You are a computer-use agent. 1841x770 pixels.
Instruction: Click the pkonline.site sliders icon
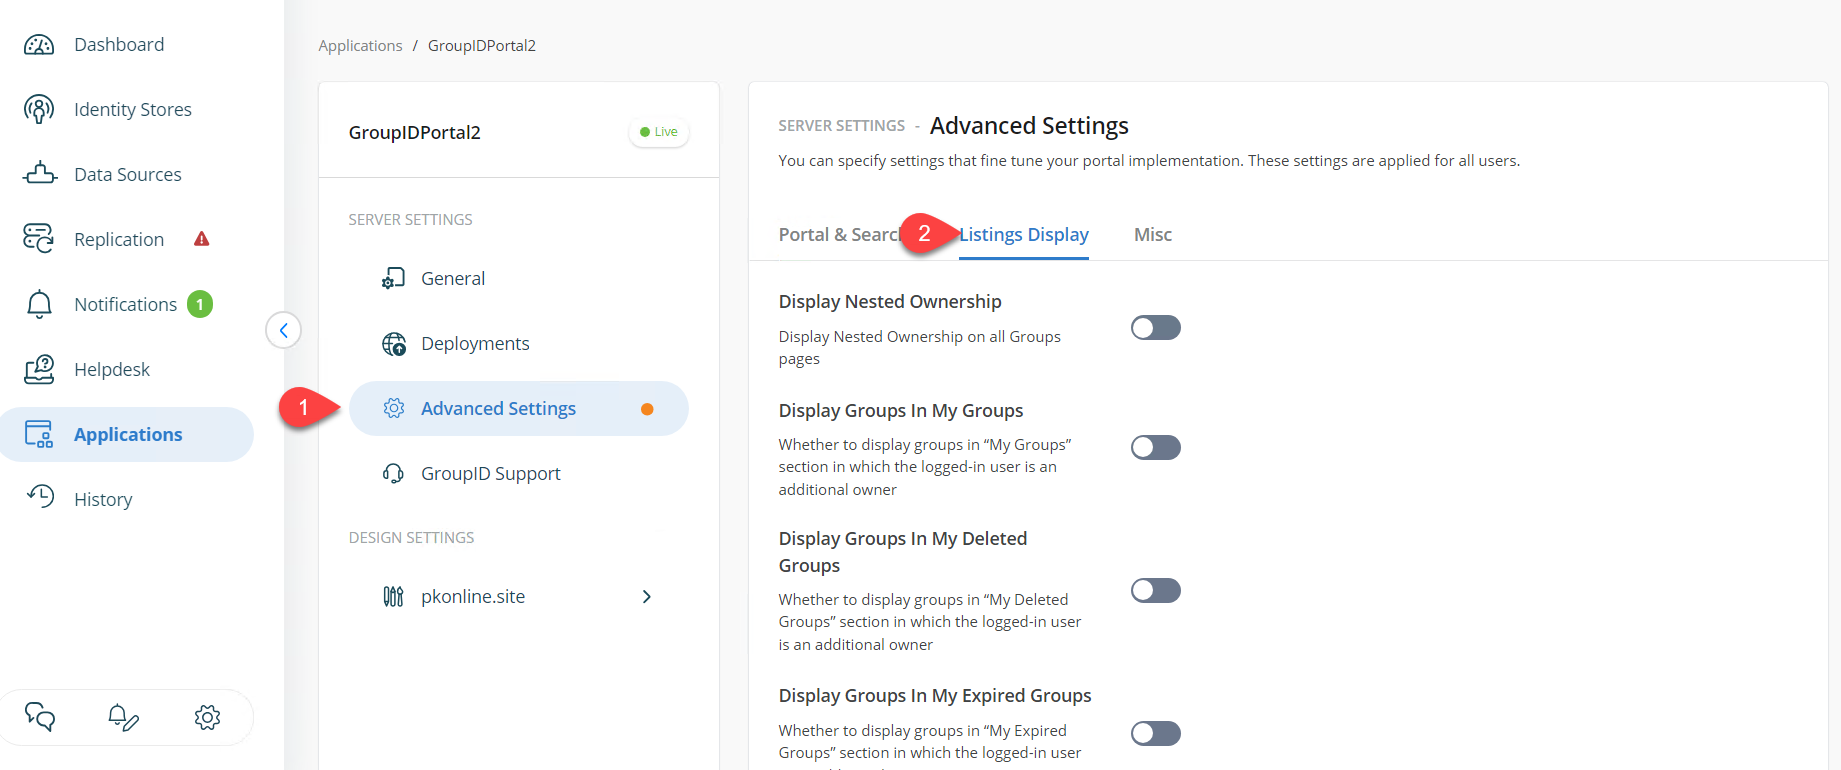coord(393,597)
